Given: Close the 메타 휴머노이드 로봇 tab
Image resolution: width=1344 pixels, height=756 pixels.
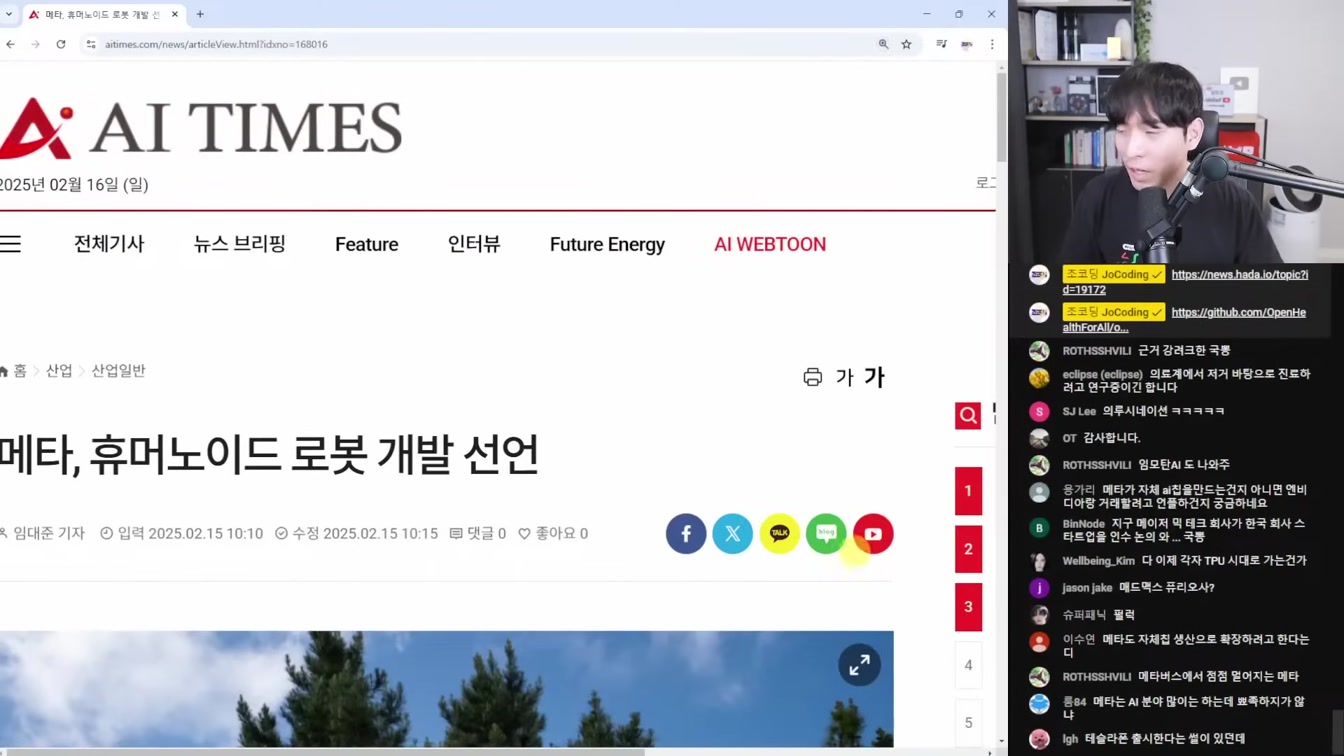Looking at the screenshot, I should coord(175,14).
